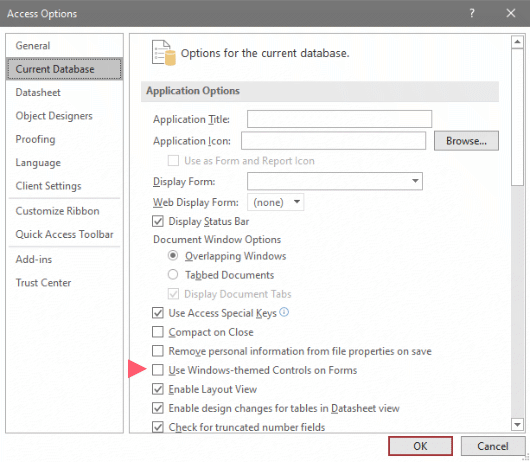Click the Application Icon path field
This screenshot has width=530, height=462.
pos(333,141)
